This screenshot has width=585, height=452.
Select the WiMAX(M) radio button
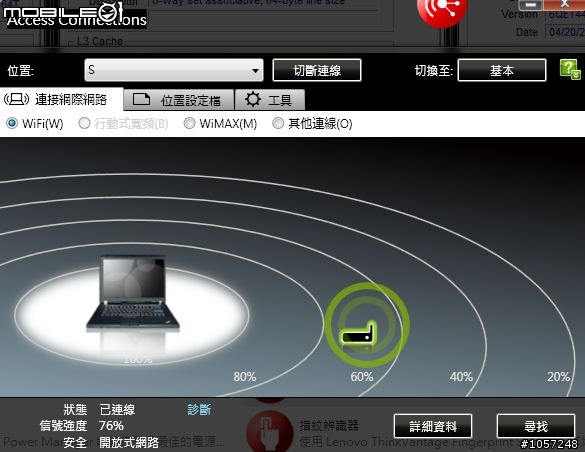(189, 123)
